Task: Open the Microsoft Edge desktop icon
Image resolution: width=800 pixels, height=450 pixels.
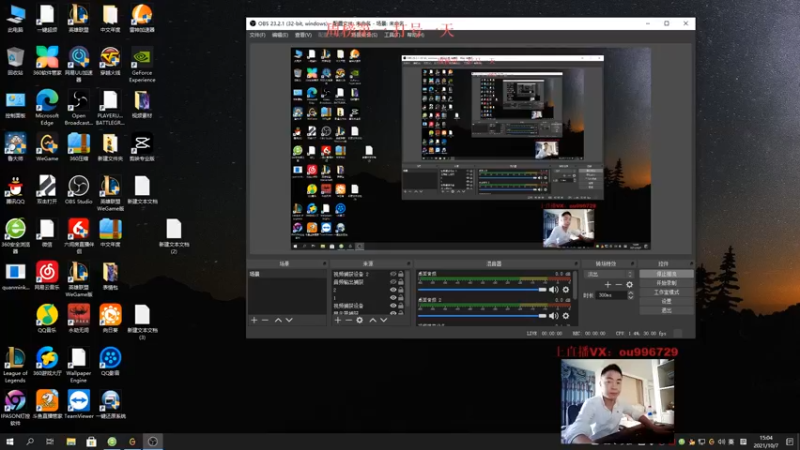Action: pos(47,107)
